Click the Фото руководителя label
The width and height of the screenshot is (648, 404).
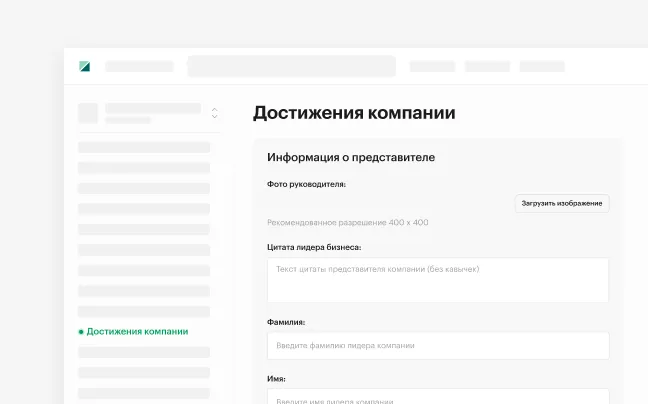click(x=306, y=184)
